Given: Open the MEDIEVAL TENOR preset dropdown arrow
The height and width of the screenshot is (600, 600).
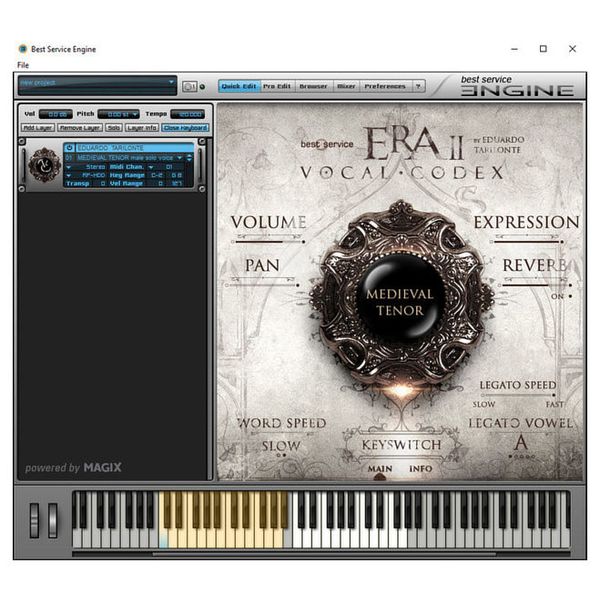Looking at the screenshot, I should (179, 158).
